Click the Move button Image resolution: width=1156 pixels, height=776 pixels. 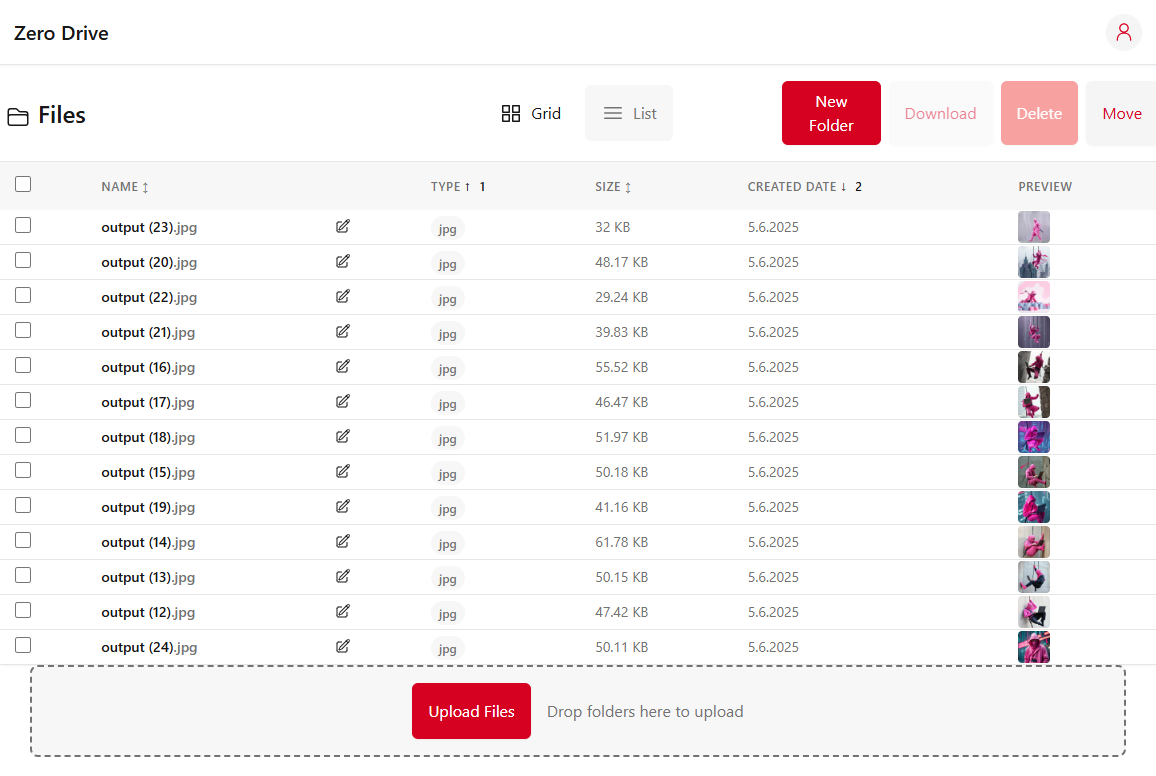[x=1121, y=114]
